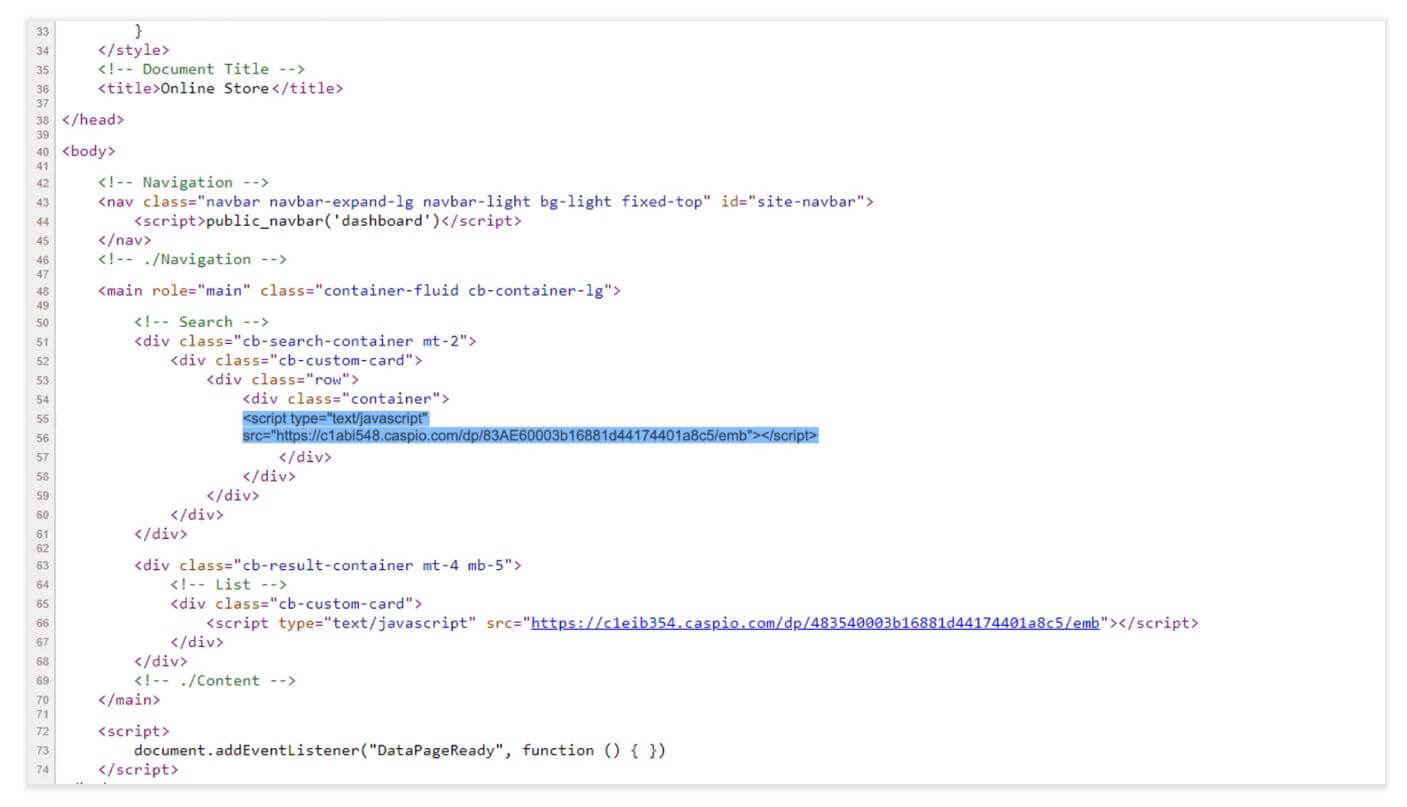The width and height of the screenshot is (1407, 807).
Task: Click the <!-- ./Content --> comment
Action: tap(215, 680)
